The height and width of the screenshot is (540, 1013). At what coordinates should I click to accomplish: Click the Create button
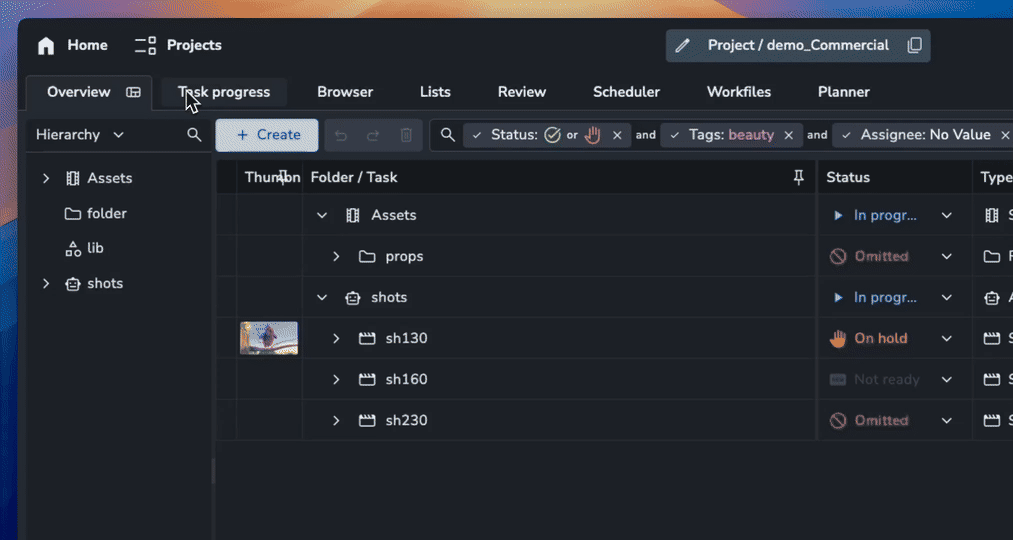coord(267,135)
